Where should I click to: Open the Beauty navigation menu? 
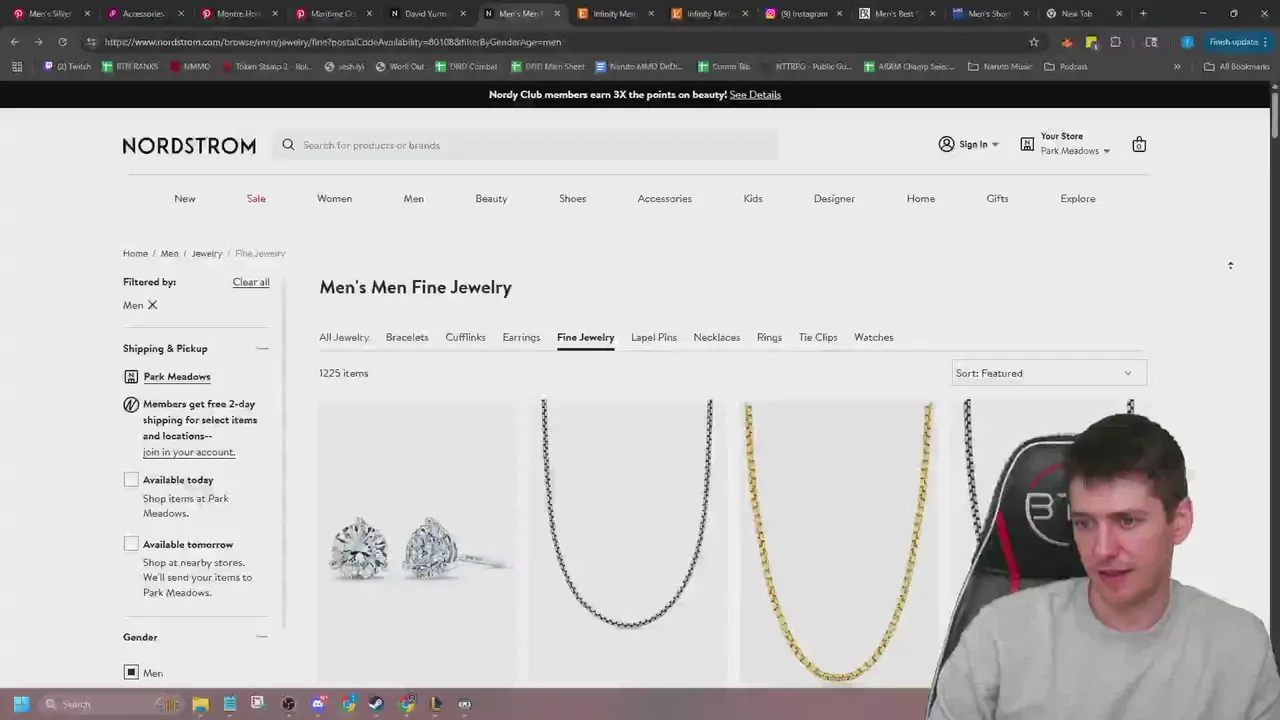(x=491, y=198)
